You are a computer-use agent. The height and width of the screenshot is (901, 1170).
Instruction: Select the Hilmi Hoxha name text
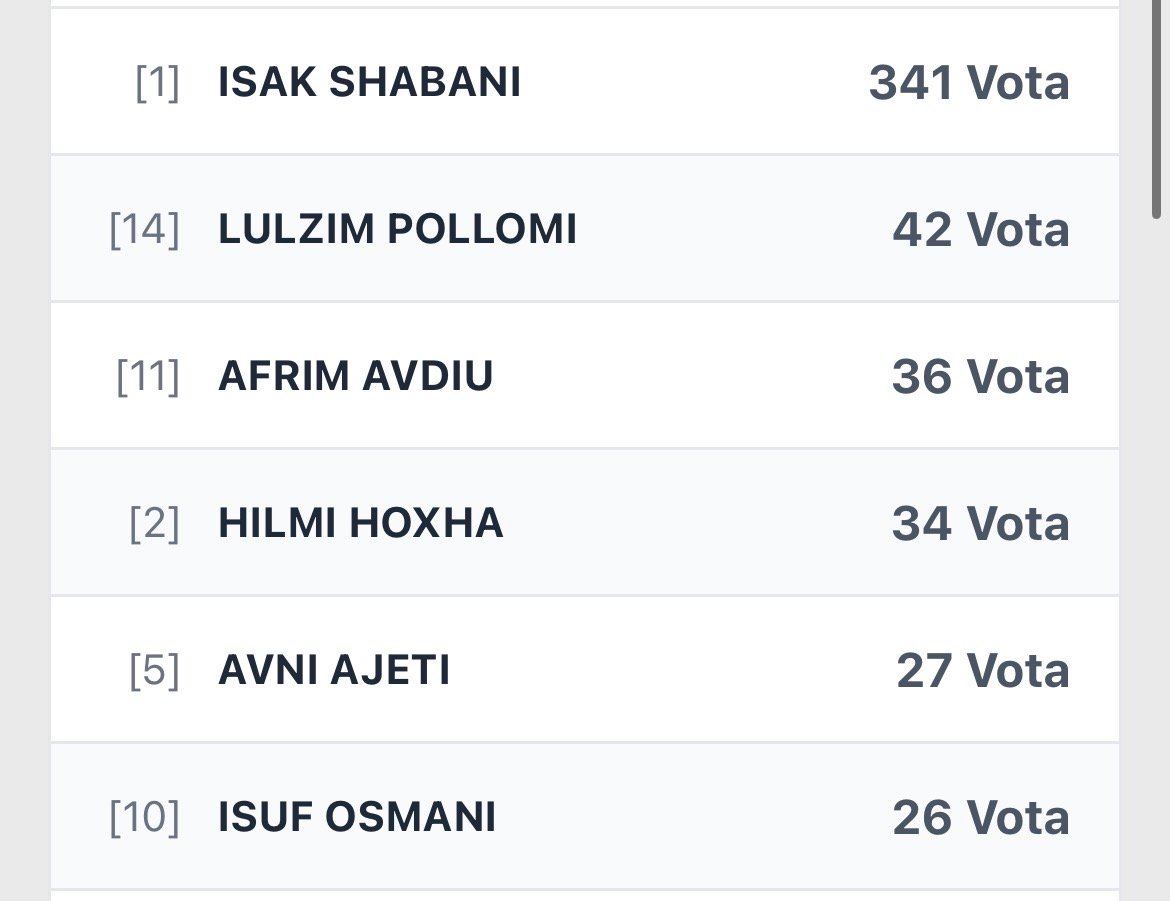click(360, 523)
